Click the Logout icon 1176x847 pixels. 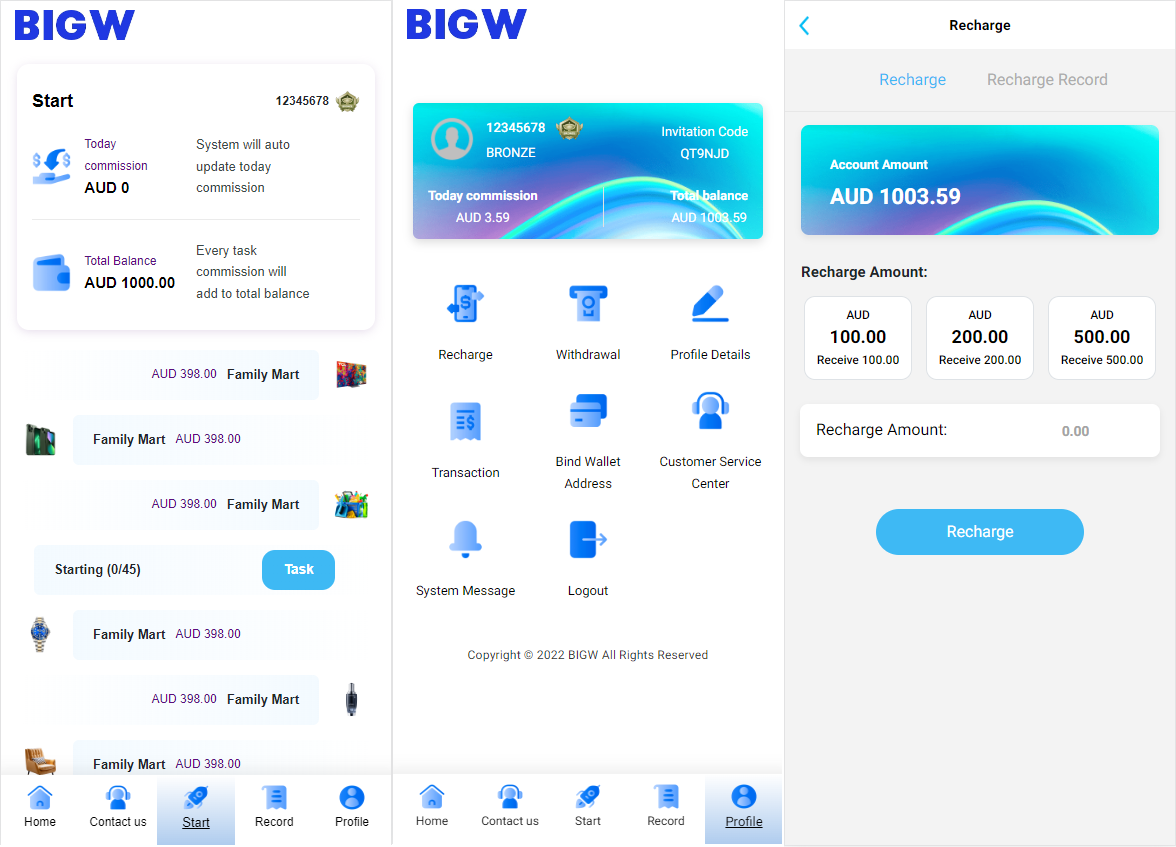(588, 539)
